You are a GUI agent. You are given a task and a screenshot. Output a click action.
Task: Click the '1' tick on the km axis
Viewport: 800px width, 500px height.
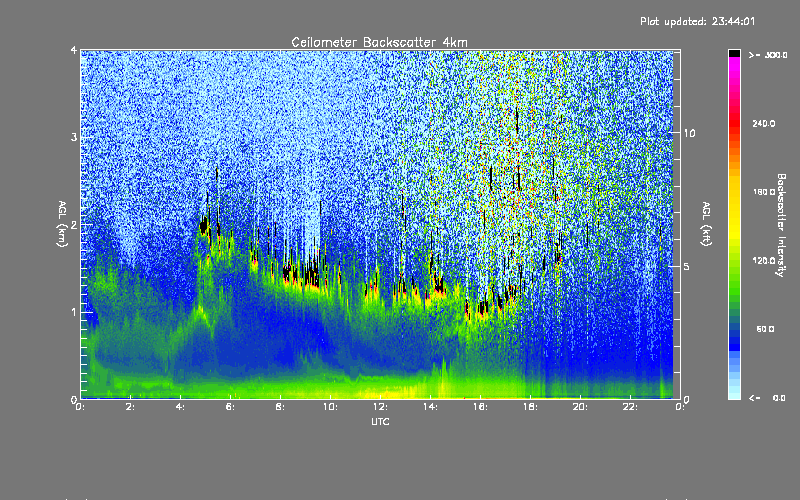coord(74,312)
